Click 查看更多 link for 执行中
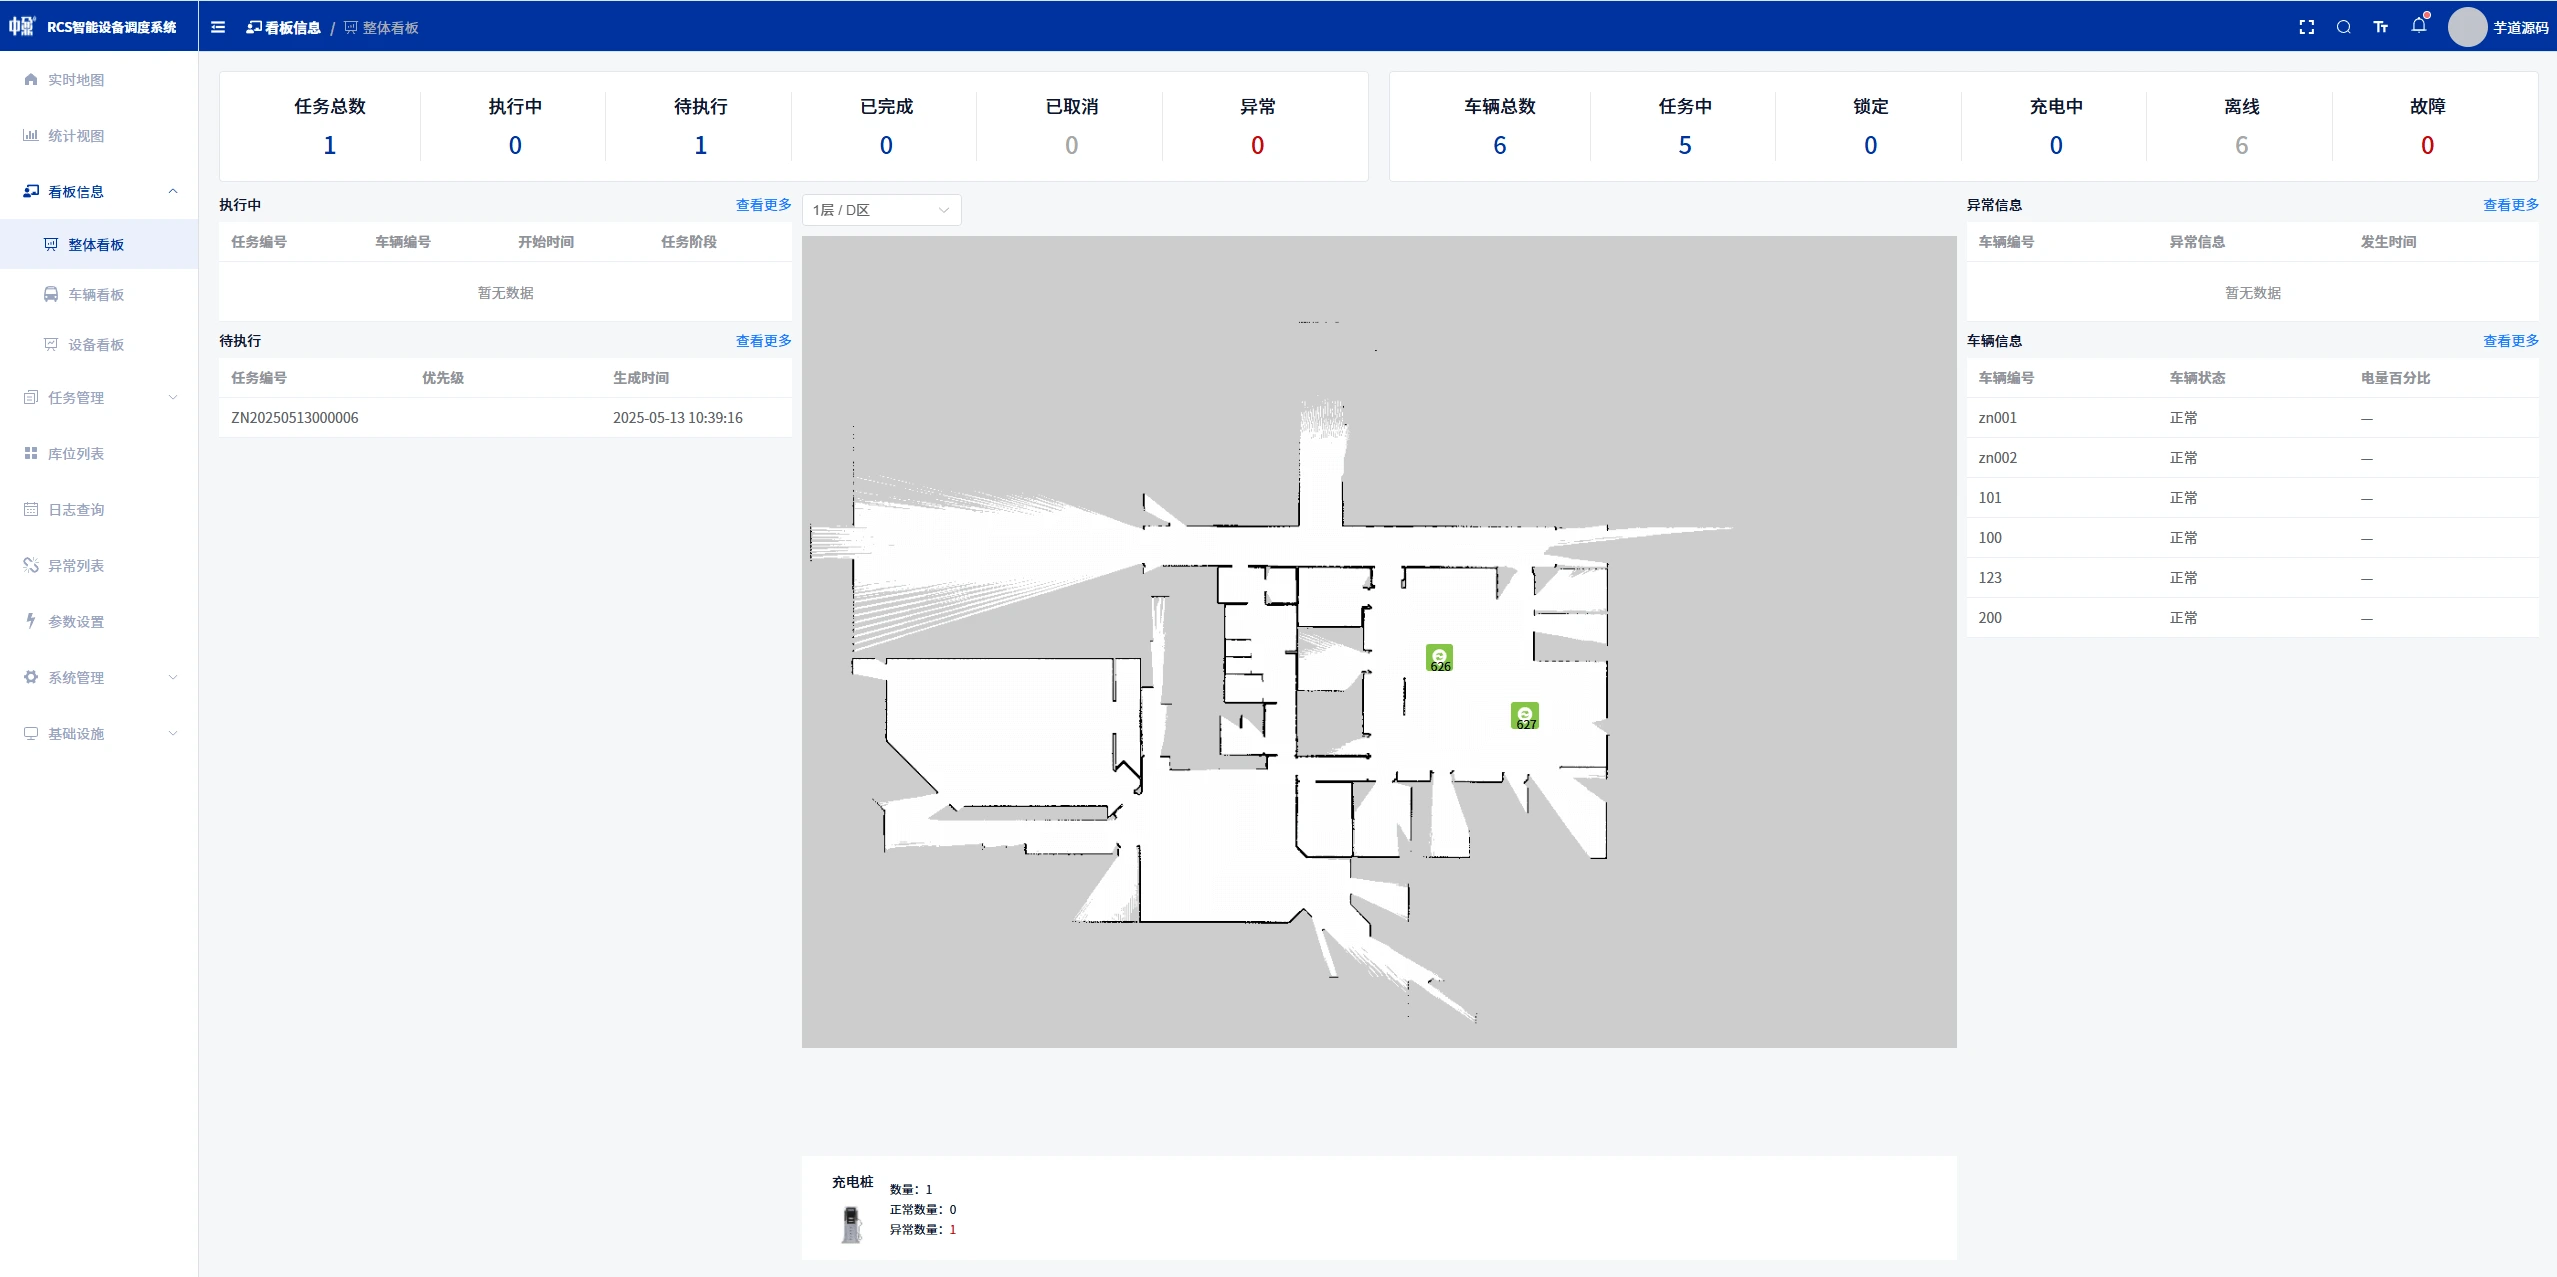The height and width of the screenshot is (1277, 2557). point(763,205)
